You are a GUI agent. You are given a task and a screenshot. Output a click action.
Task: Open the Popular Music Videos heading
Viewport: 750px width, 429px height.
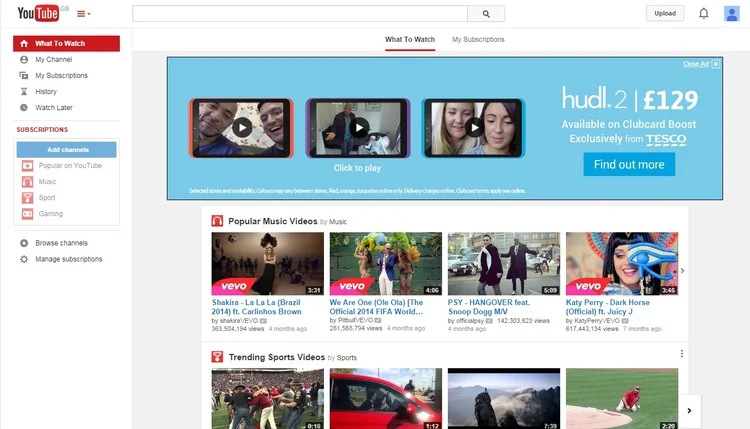(x=273, y=221)
